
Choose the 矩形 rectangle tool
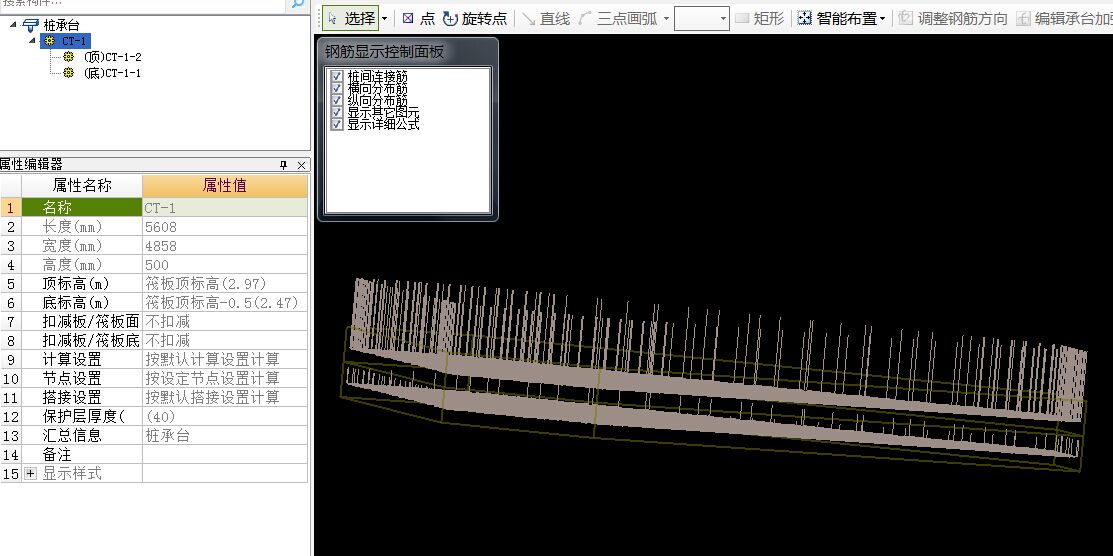[x=760, y=18]
